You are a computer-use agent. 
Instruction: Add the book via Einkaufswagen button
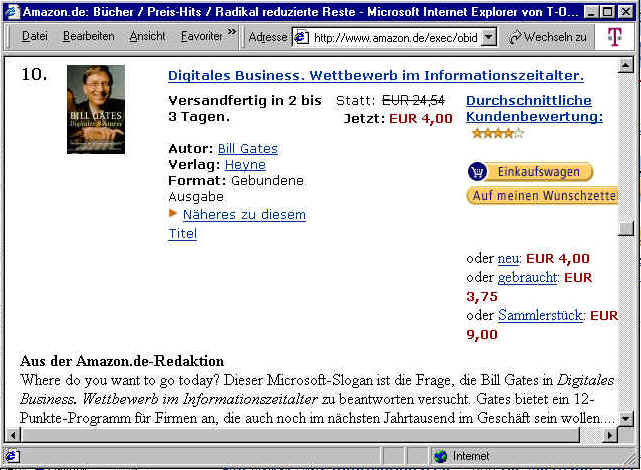point(530,172)
